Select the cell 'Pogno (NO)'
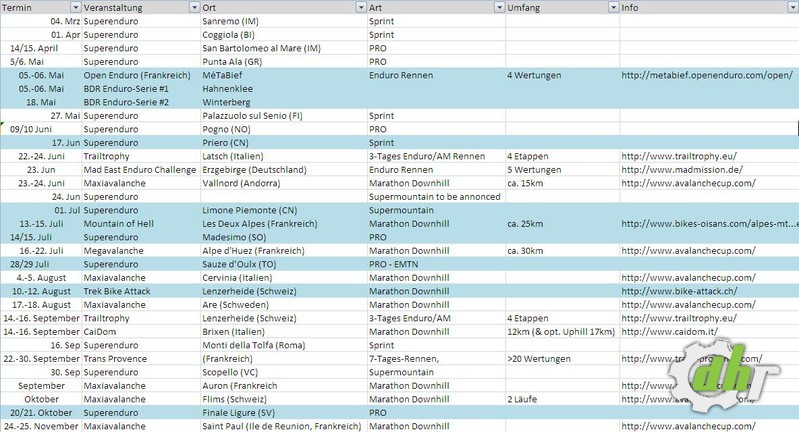 pyautogui.click(x=284, y=129)
